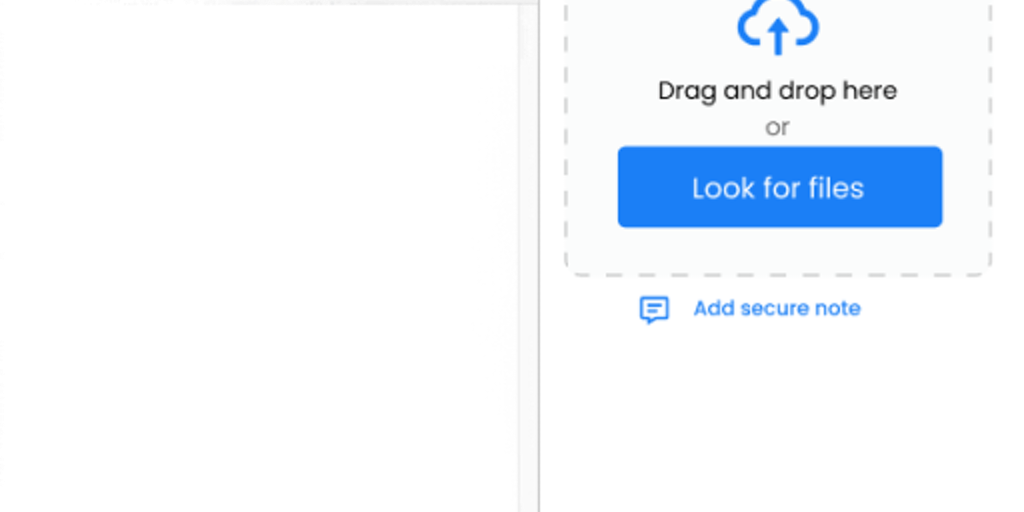
Task: Click the divider line between the two panels
Action: coord(539,256)
